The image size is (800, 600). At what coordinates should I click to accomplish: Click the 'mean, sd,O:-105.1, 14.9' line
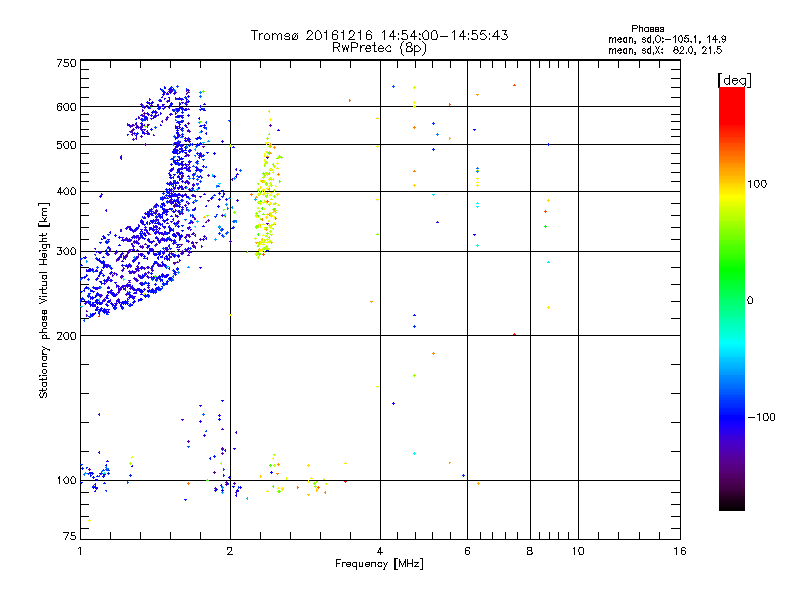click(x=667, y=40)
